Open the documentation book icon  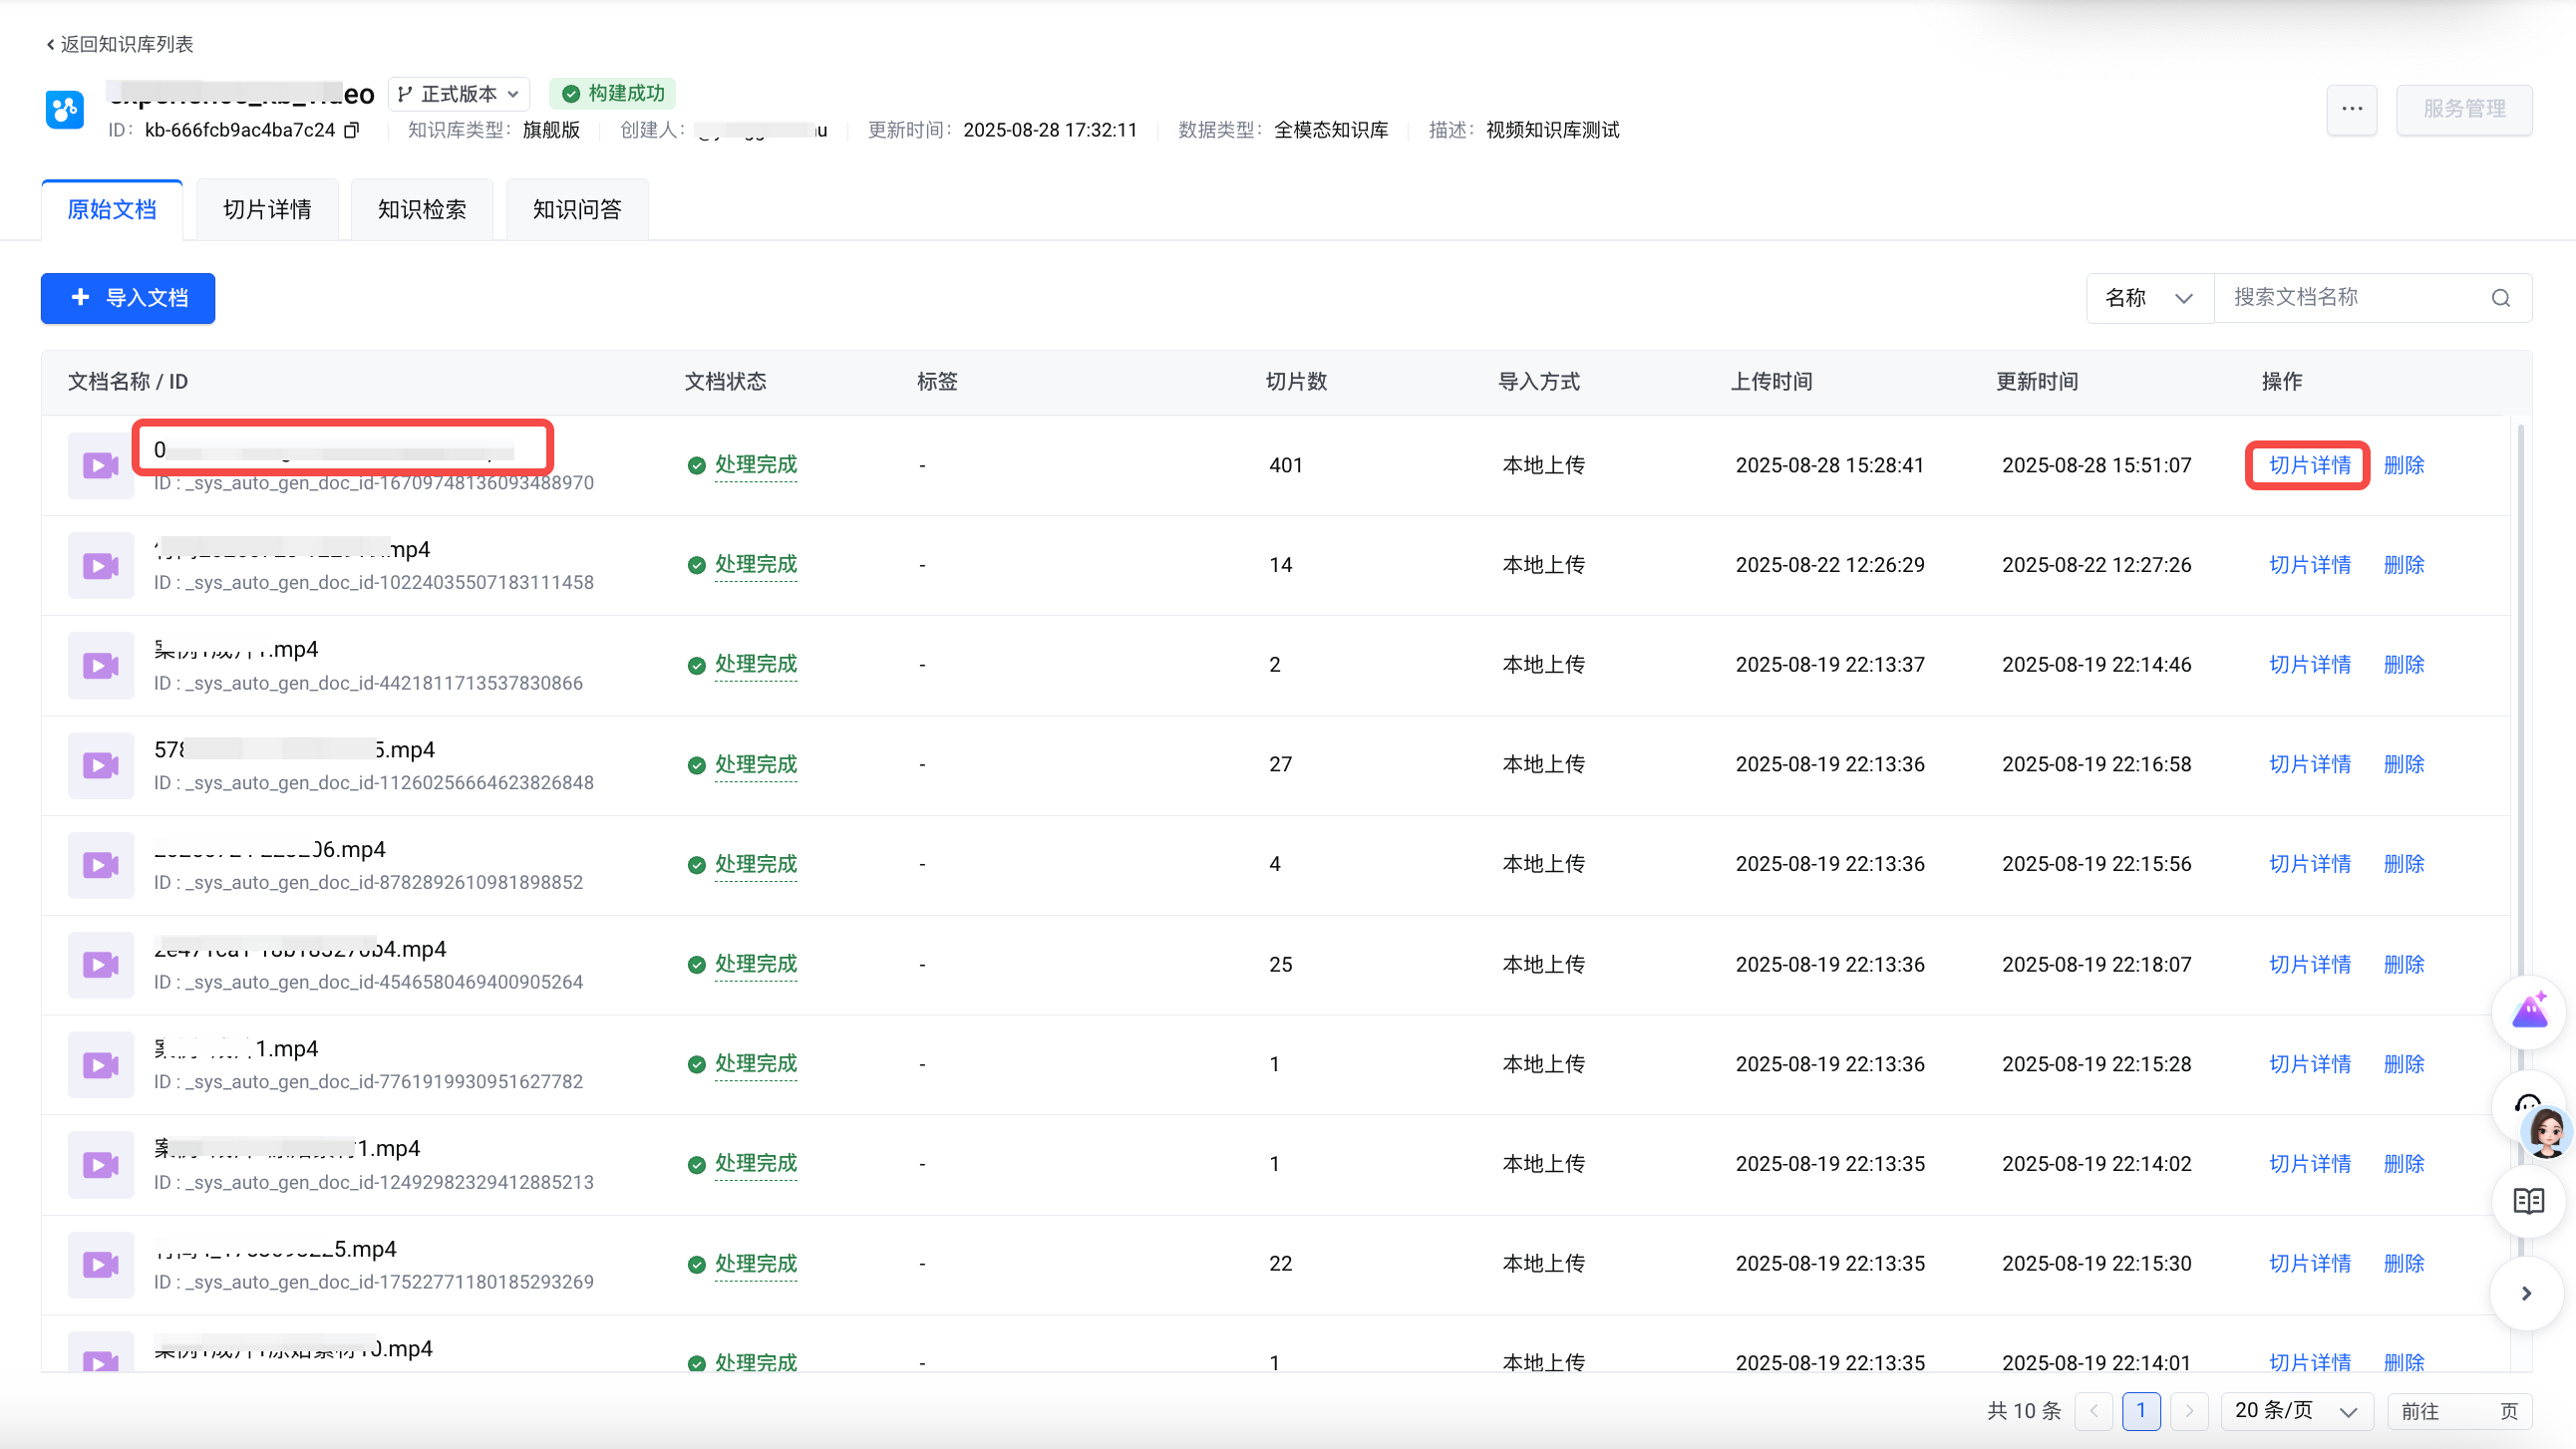pyautogui.click(x=2528, y=1201)
